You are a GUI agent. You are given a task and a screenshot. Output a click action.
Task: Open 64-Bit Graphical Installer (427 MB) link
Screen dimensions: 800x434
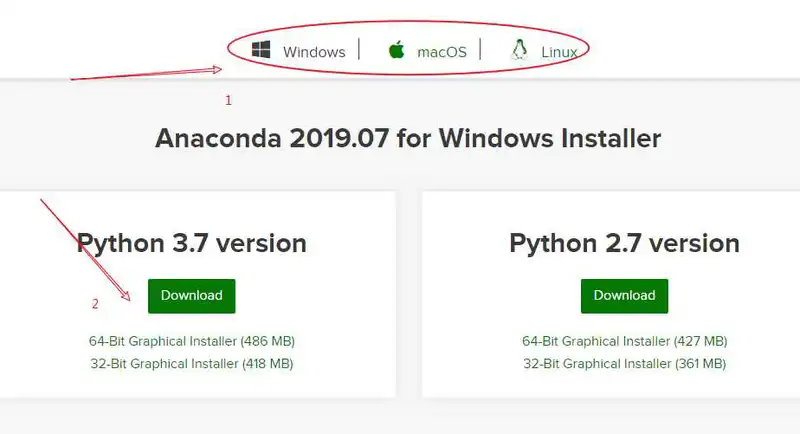click(624, 341)
